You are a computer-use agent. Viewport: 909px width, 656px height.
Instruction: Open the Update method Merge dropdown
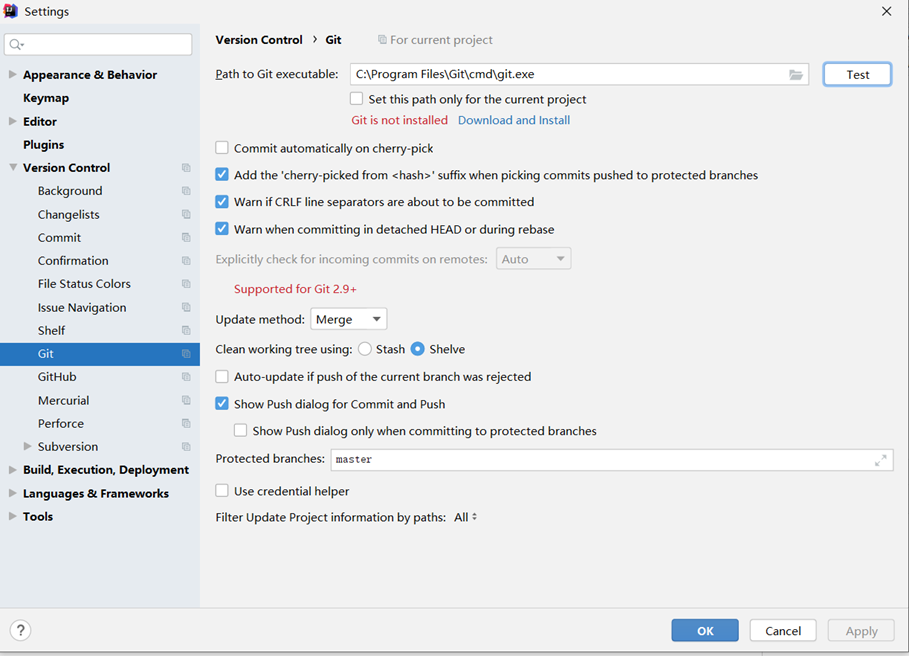pyautogui.click(x=348, y=319)
